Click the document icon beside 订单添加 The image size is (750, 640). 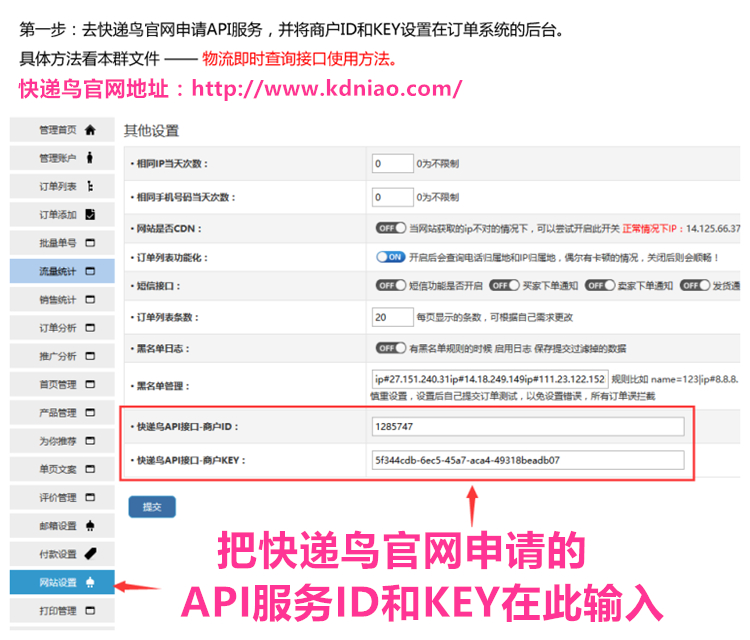(x=90, y=215)
